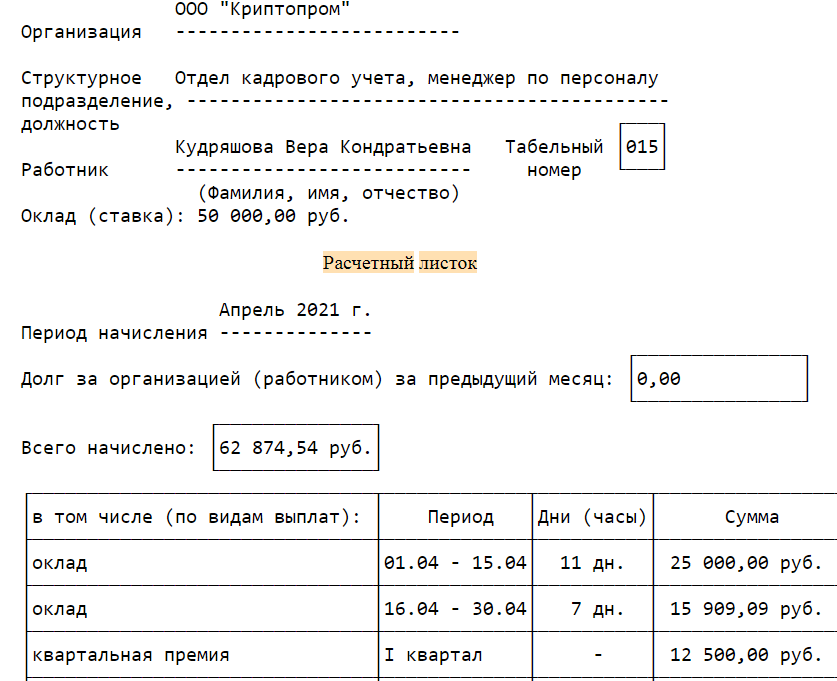This screenshot has height=681, width=837.
Task: Select the employee number field showing 015
Action: click(641, 146)
